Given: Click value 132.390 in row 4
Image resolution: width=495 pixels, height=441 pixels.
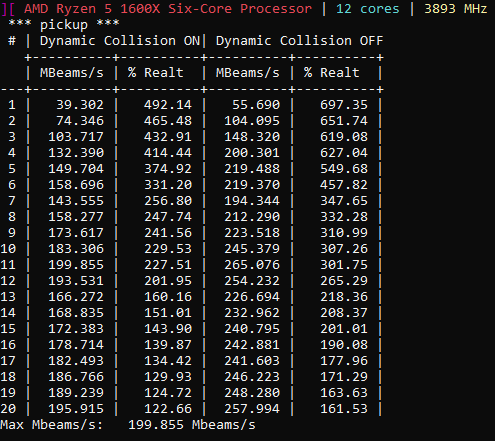Looking at the screenshot, I should pos(76,153).
